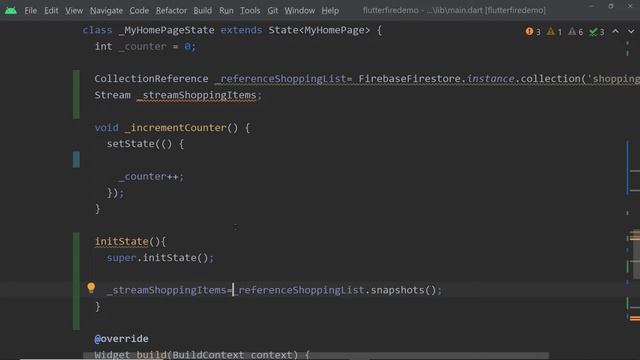This screenshot has width=640, height=360.
Task: Open the Run menu
Action: coord(226,11)
